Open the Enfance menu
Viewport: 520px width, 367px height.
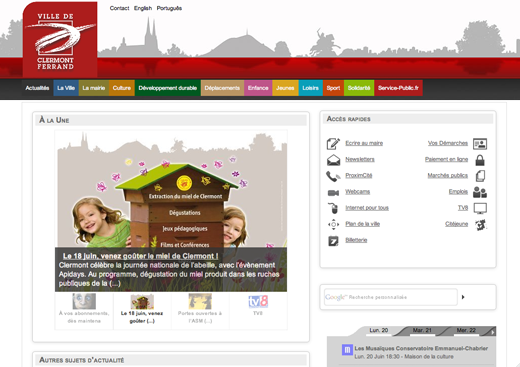point(258,88)
